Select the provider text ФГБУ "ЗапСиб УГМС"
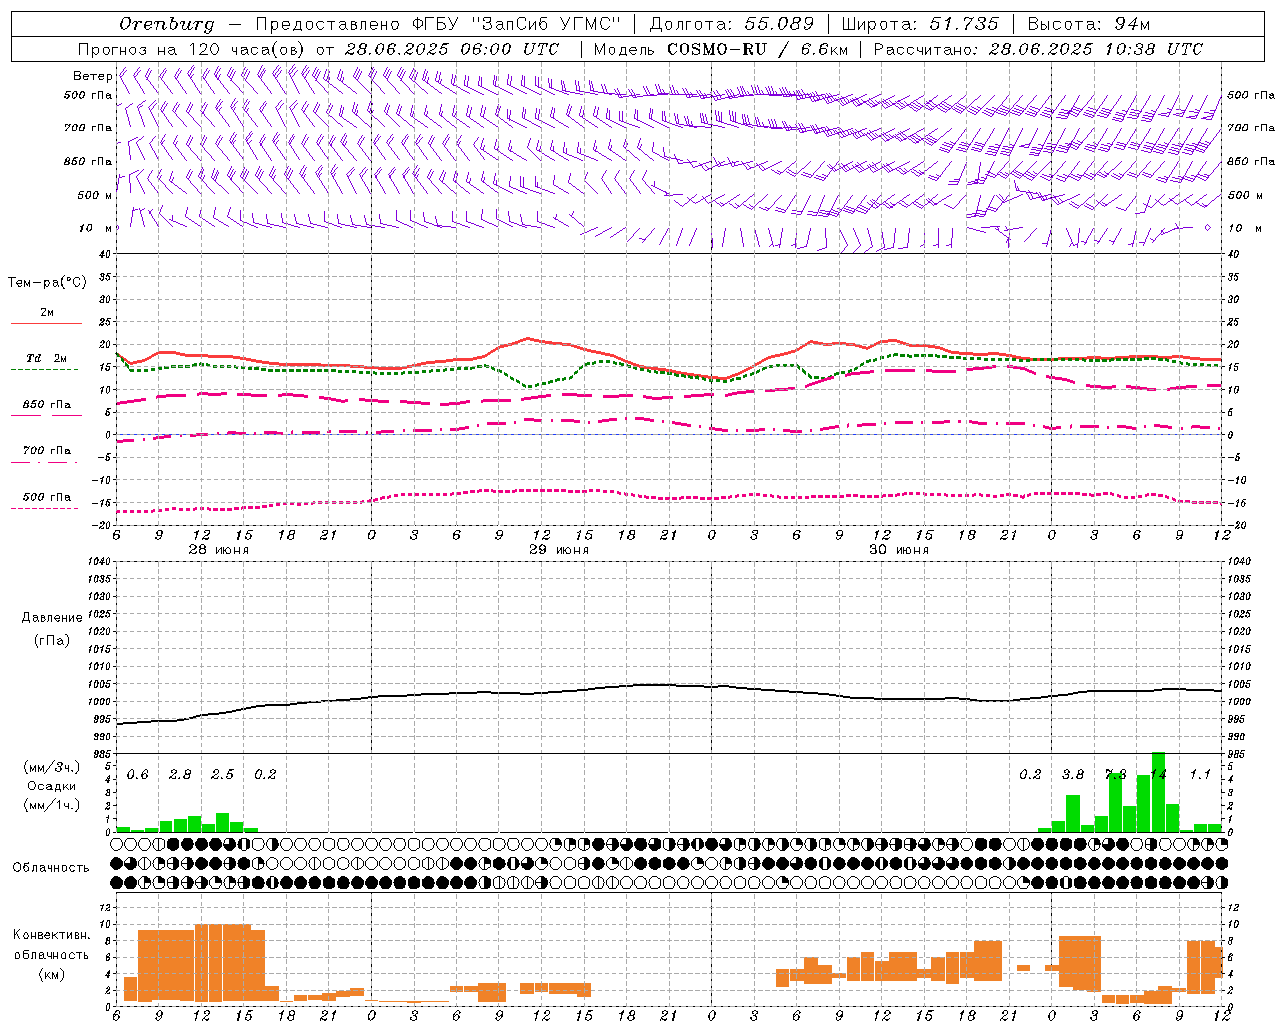This screenshot has width=1280, height=1024. coord(516,24)
